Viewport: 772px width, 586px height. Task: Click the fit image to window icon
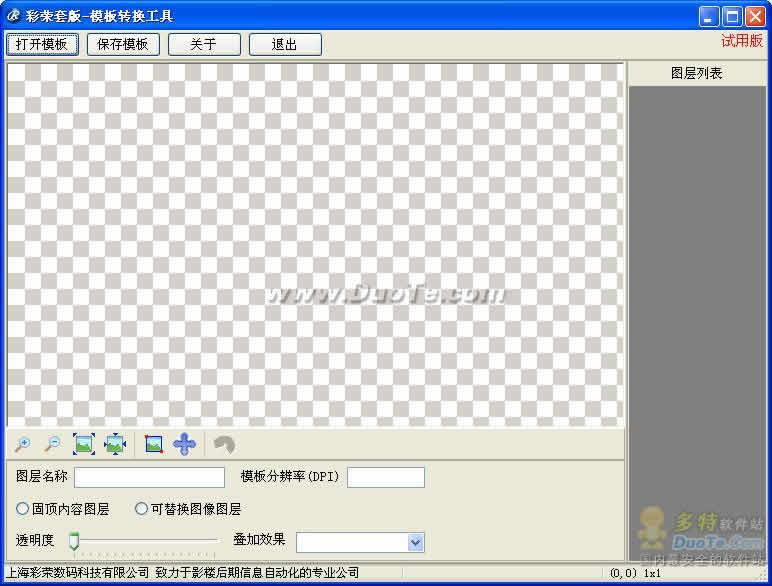click(84, 444)
